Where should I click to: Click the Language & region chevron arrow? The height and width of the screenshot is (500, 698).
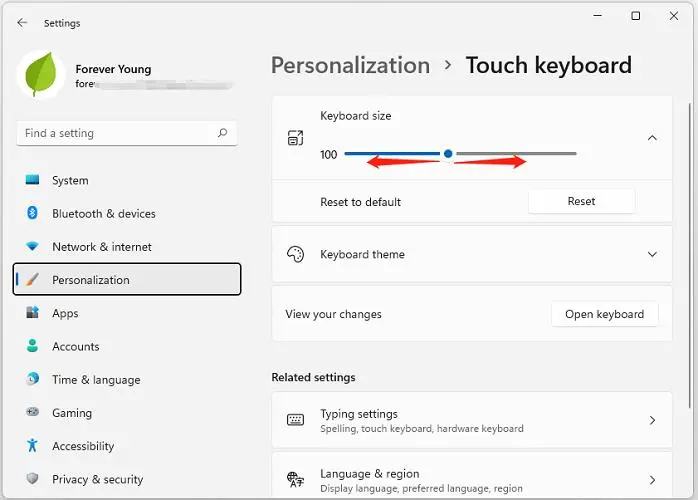(x=652, y=480)
